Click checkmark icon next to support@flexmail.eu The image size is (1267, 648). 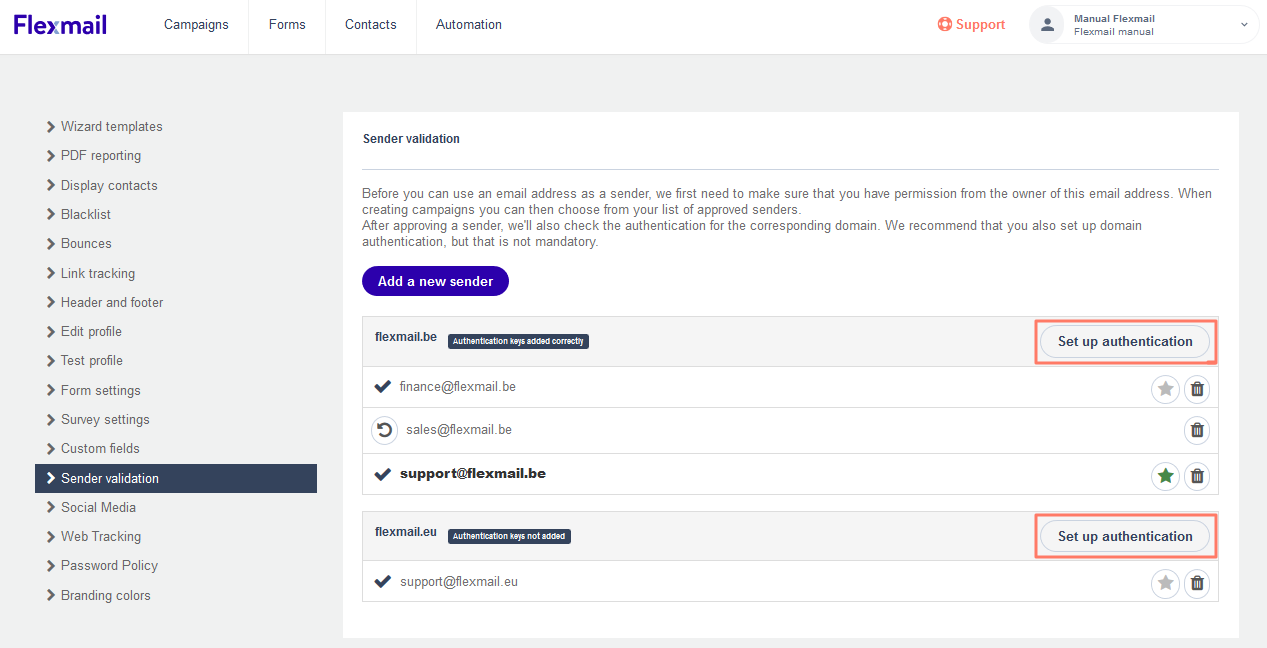pyautogui.click(x=382, y=581)
